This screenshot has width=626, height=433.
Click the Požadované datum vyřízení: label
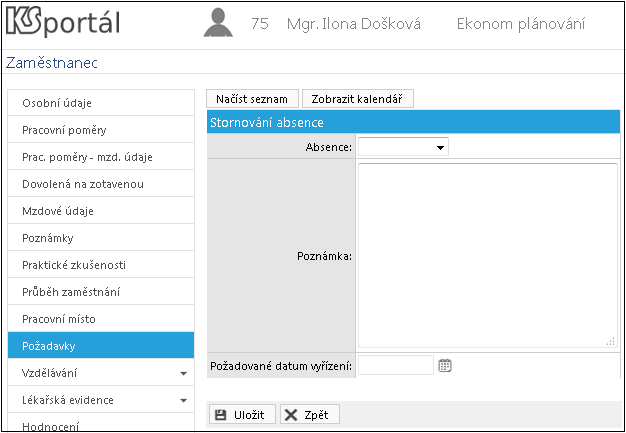[x=281, y=366]
